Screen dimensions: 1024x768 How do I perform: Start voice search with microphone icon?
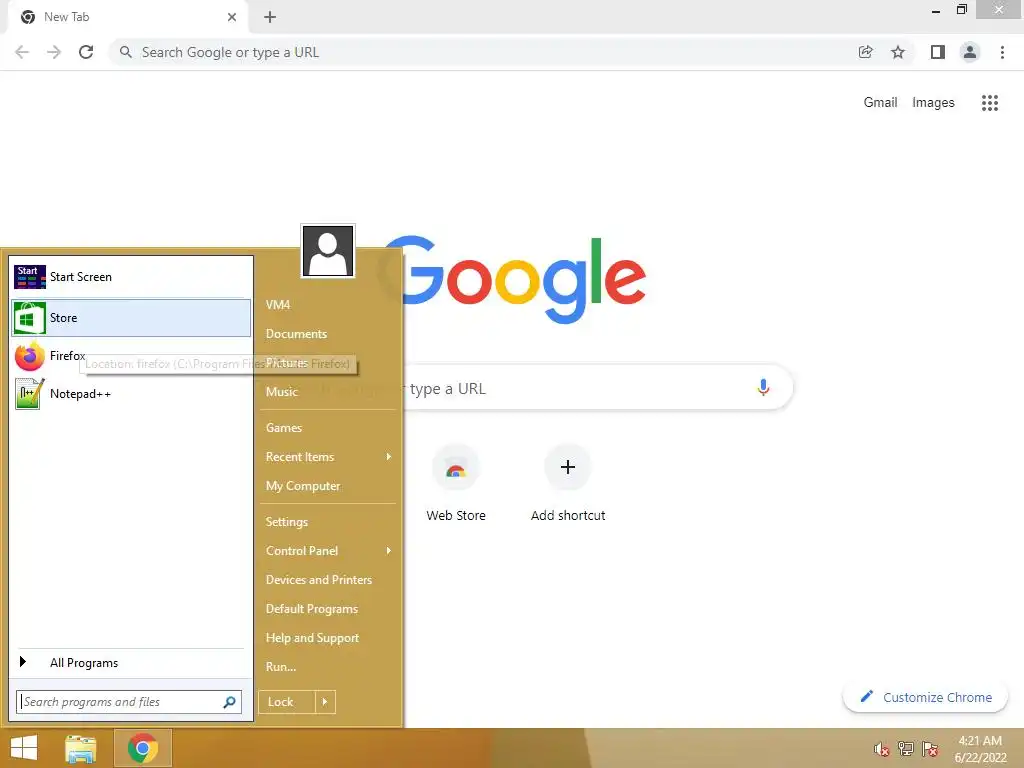coord(763,387)
